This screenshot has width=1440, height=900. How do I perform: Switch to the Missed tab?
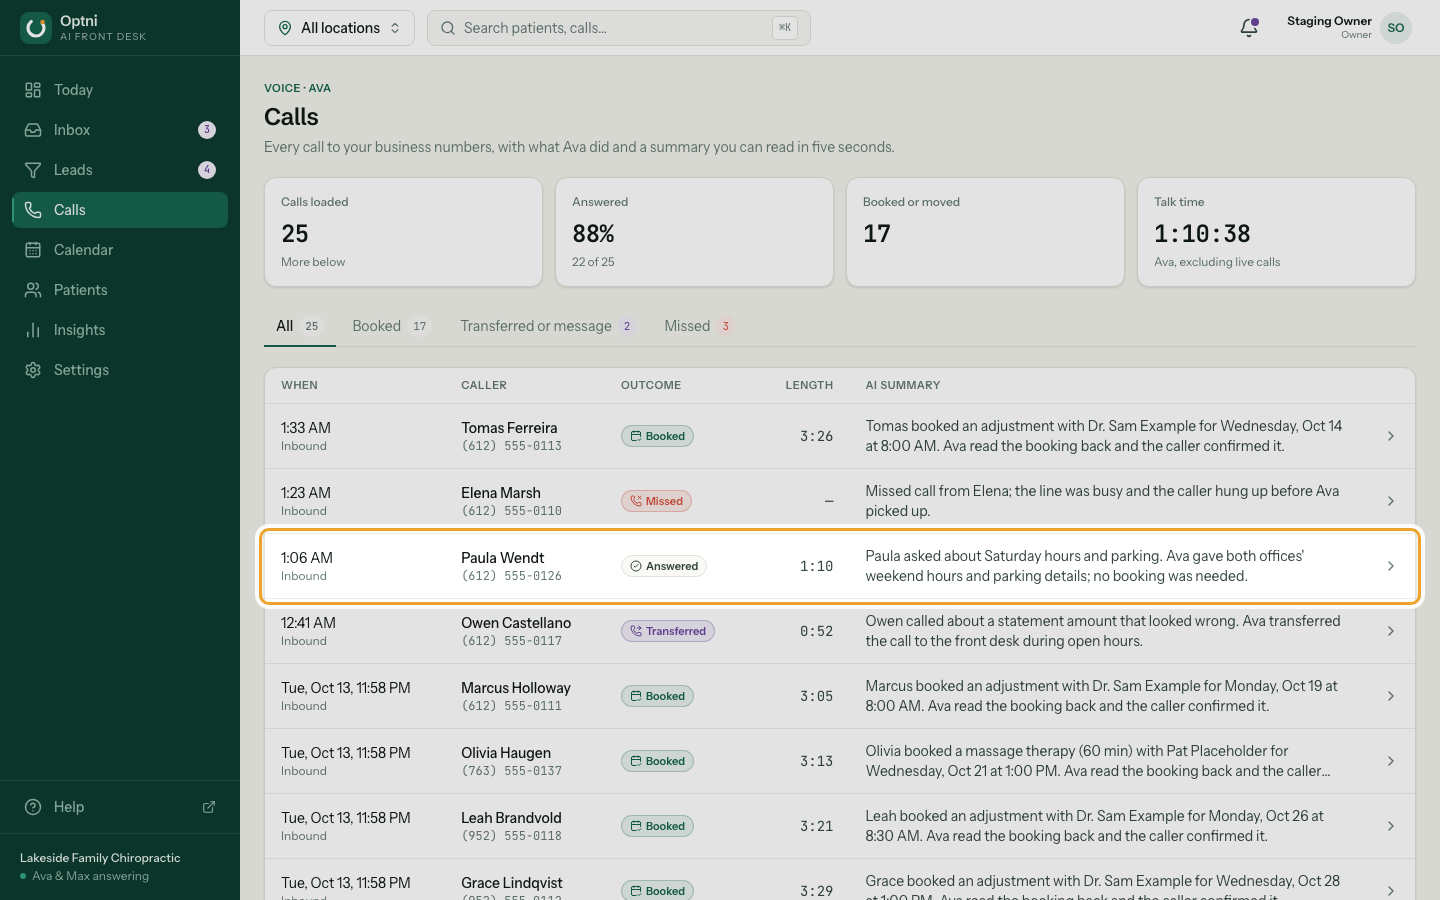pos(699,326)
